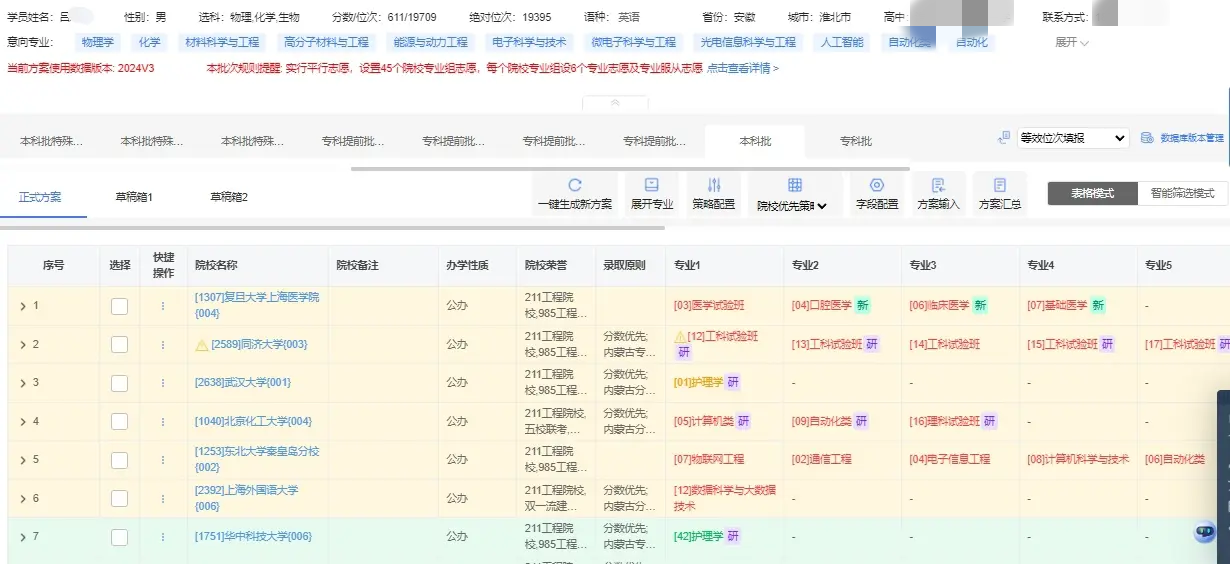
Task: Collapse header panel with up chevrons
Action: 615,102
